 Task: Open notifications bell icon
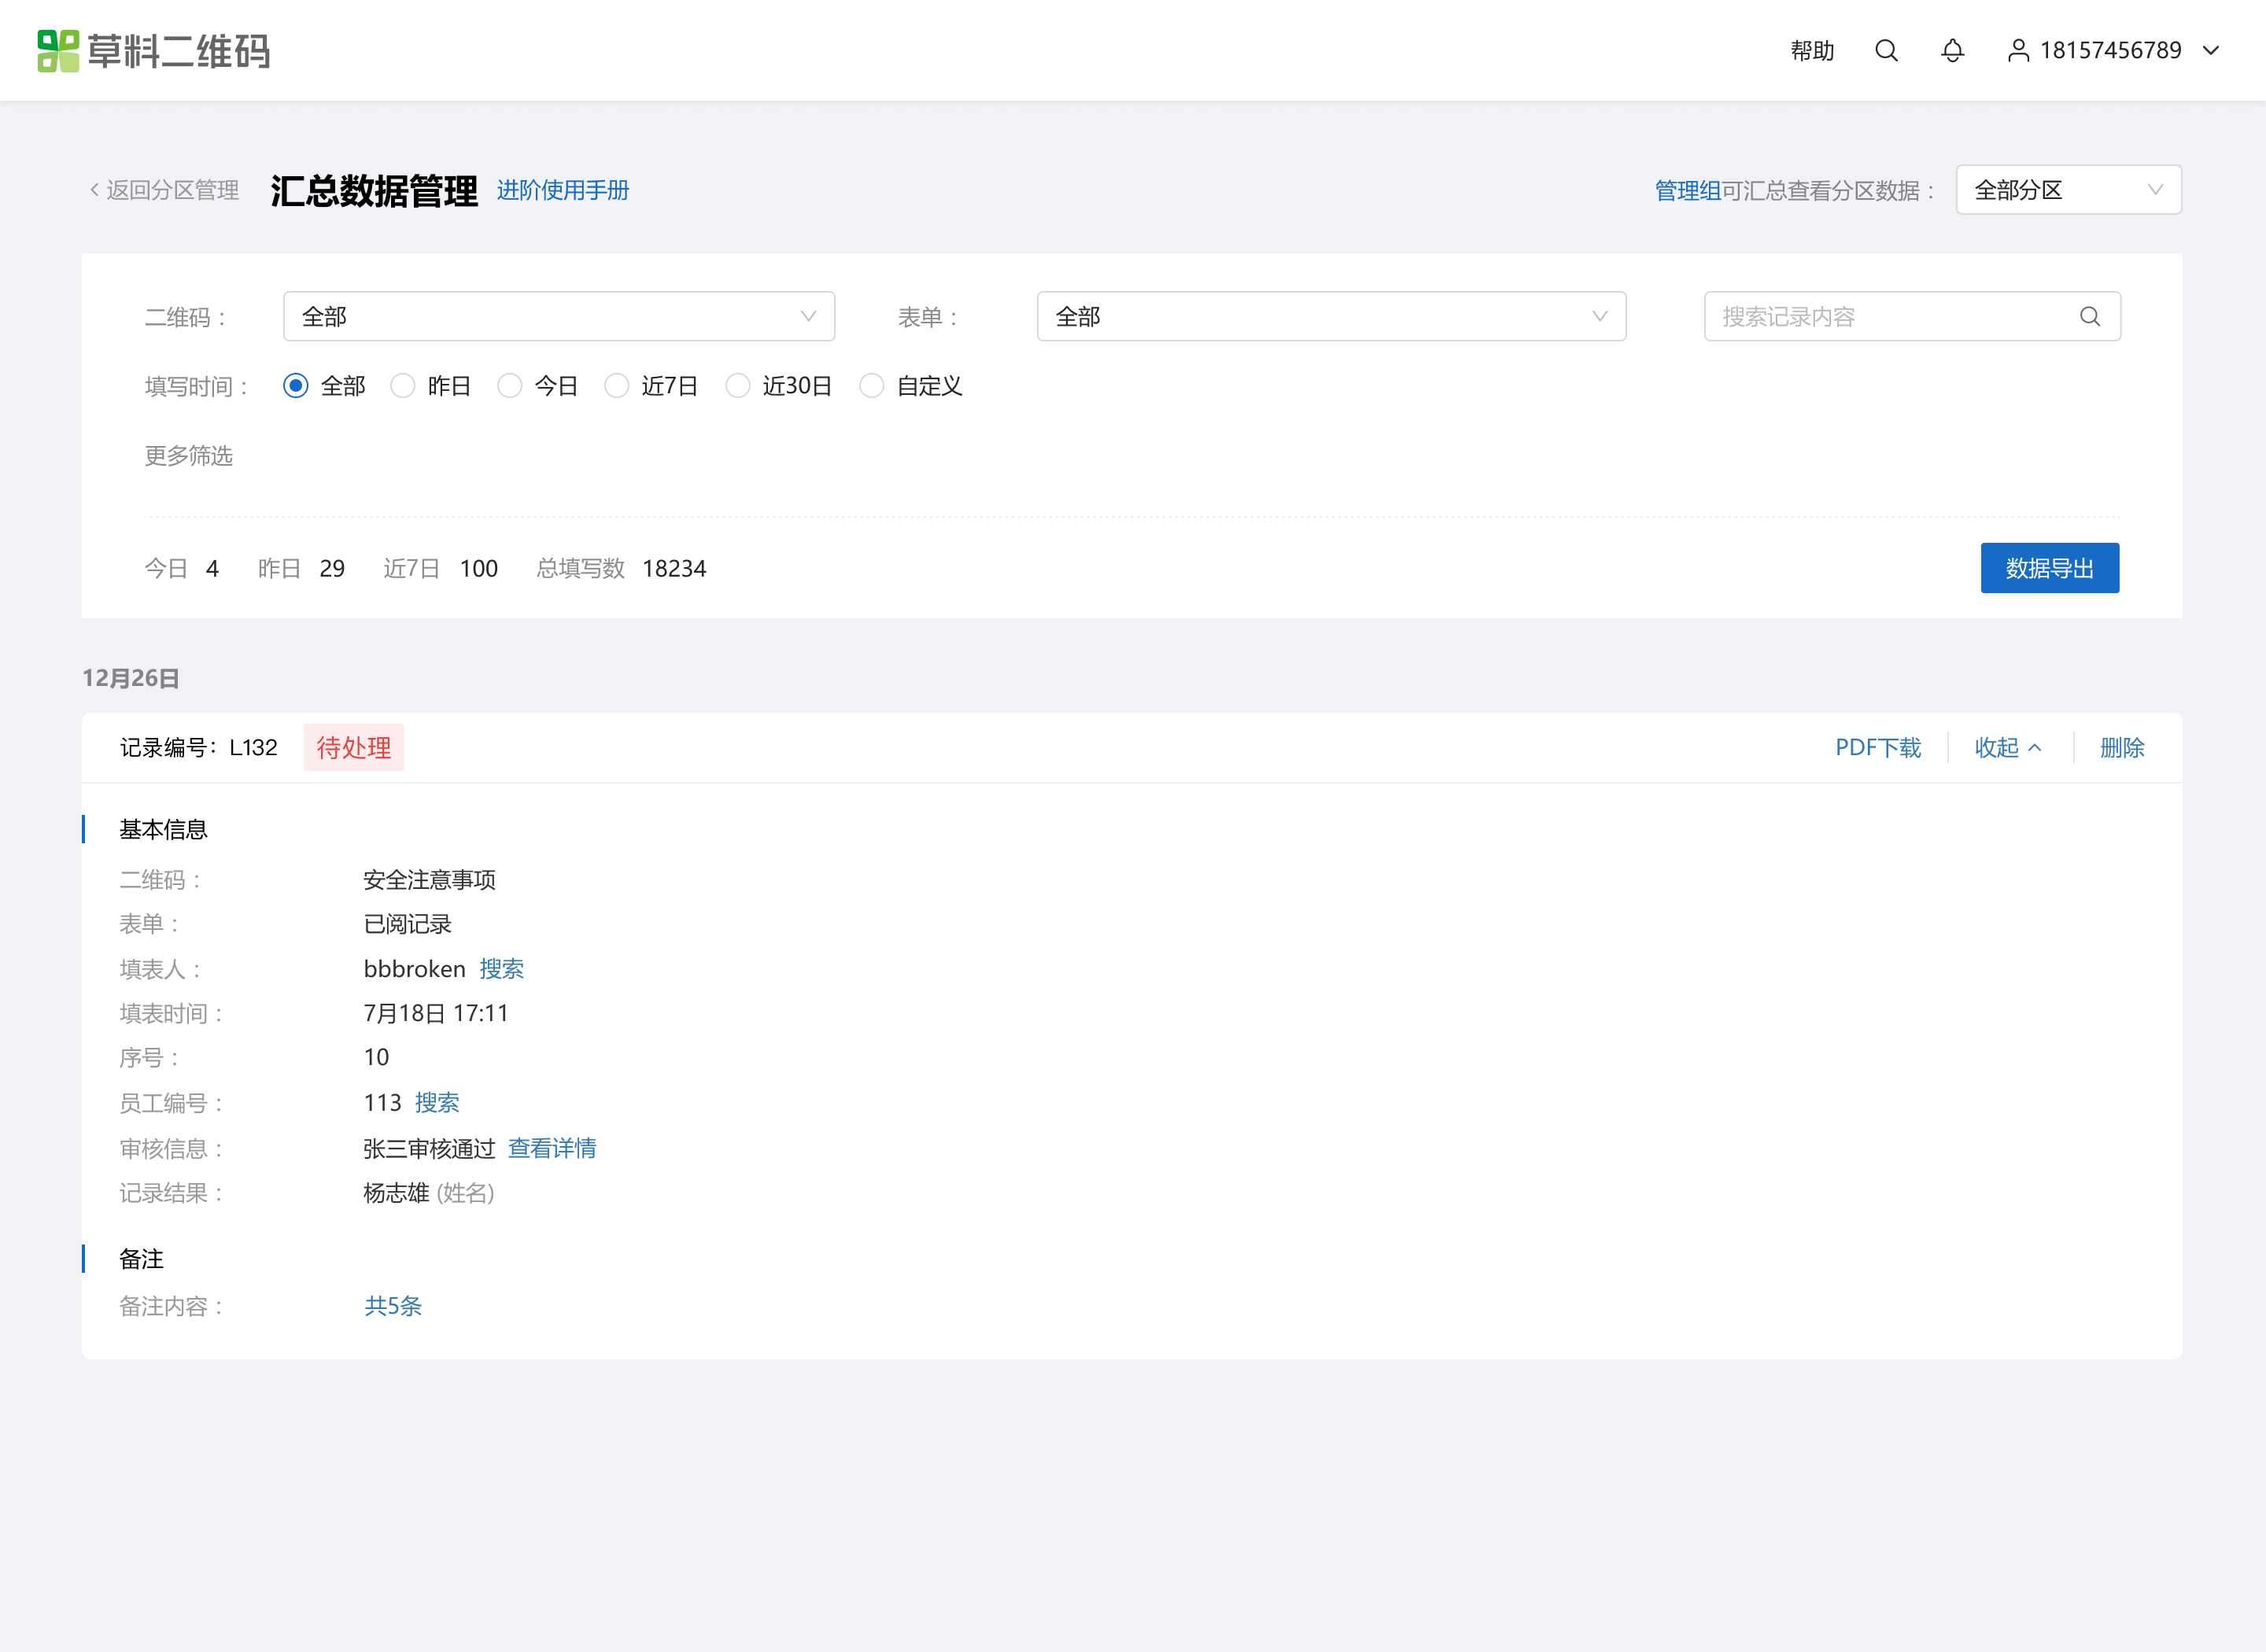click(x=1952, y=50)
